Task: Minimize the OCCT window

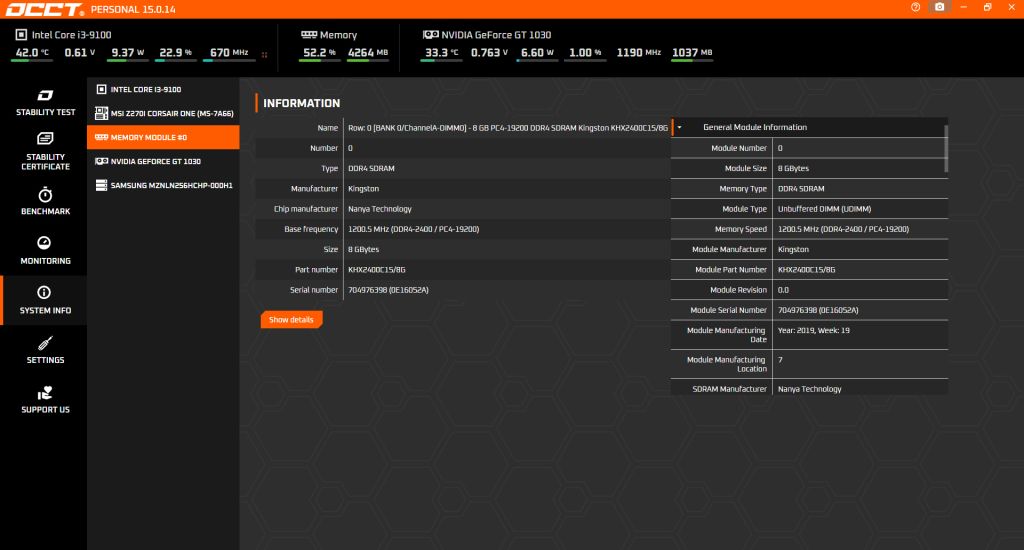Action: [x=963, y=7]
